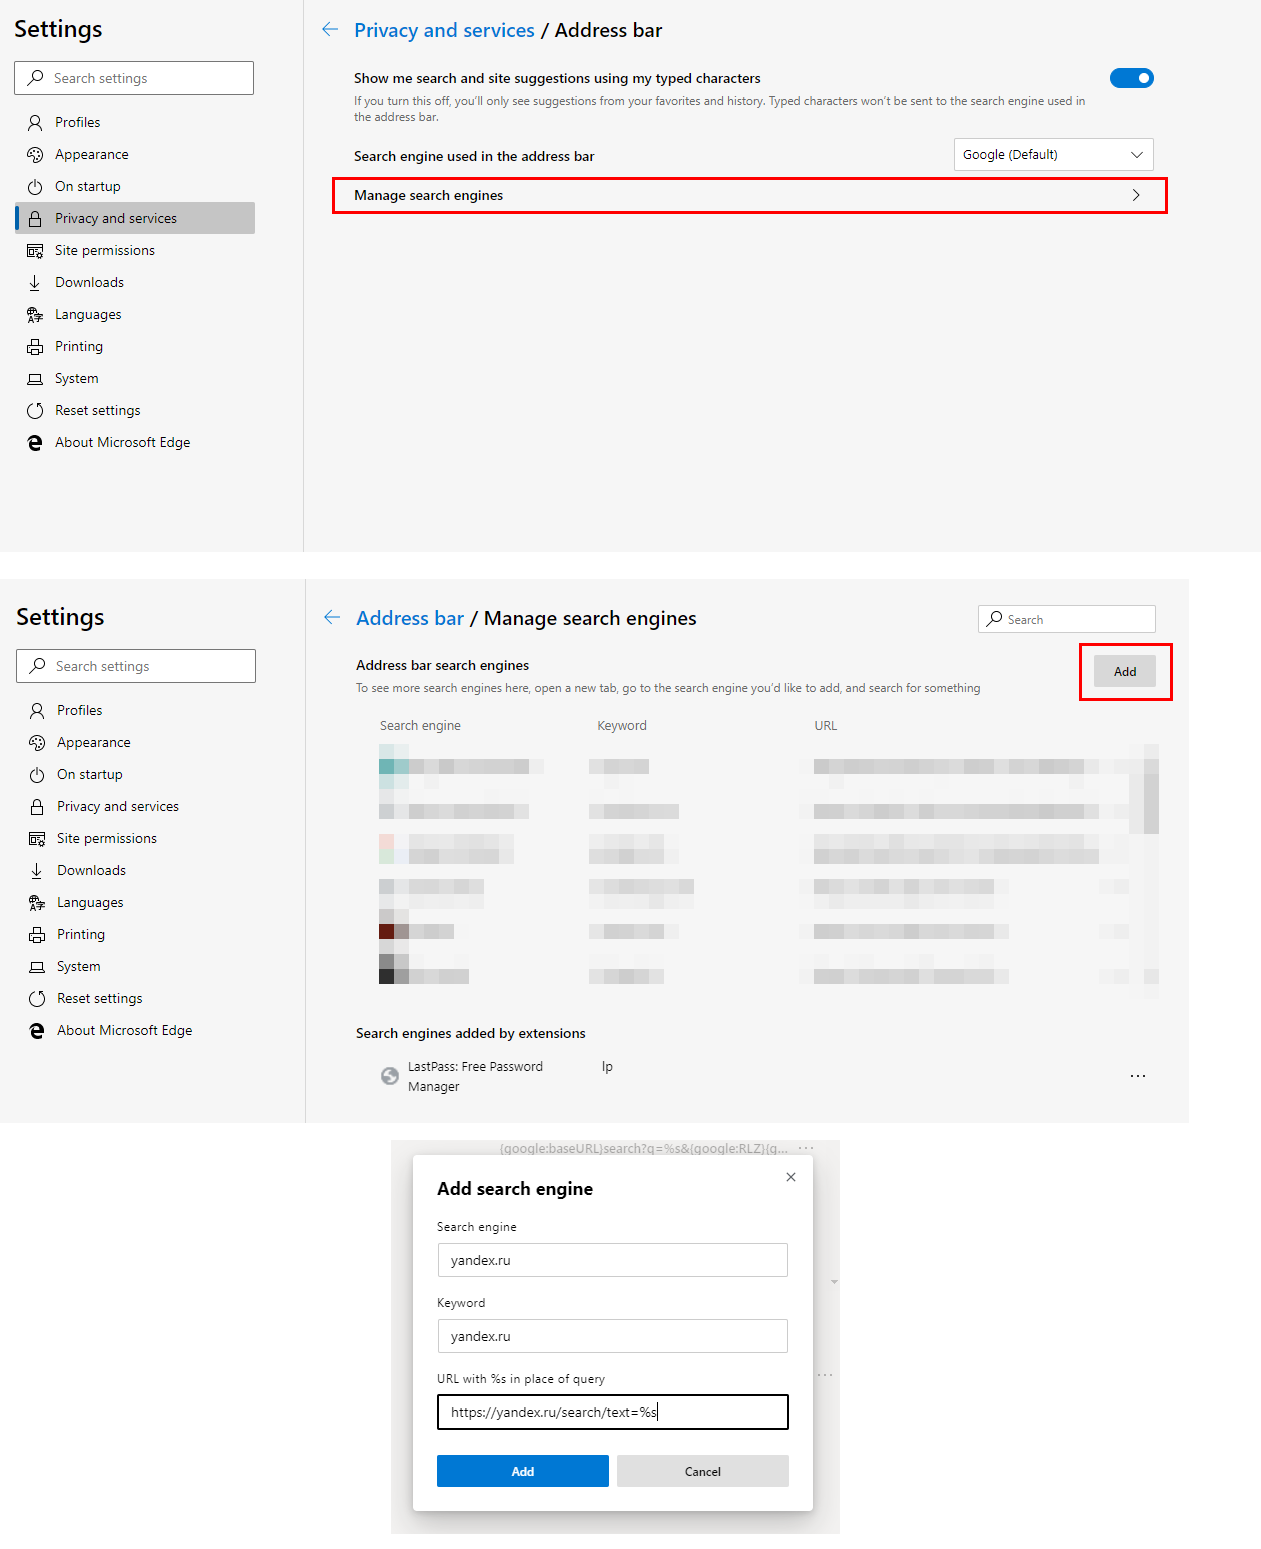Viewport: 1261px width, 1549px height.
Task: Click Appearance palette icon in top sidebar
Action: click(x=35, y=154)
